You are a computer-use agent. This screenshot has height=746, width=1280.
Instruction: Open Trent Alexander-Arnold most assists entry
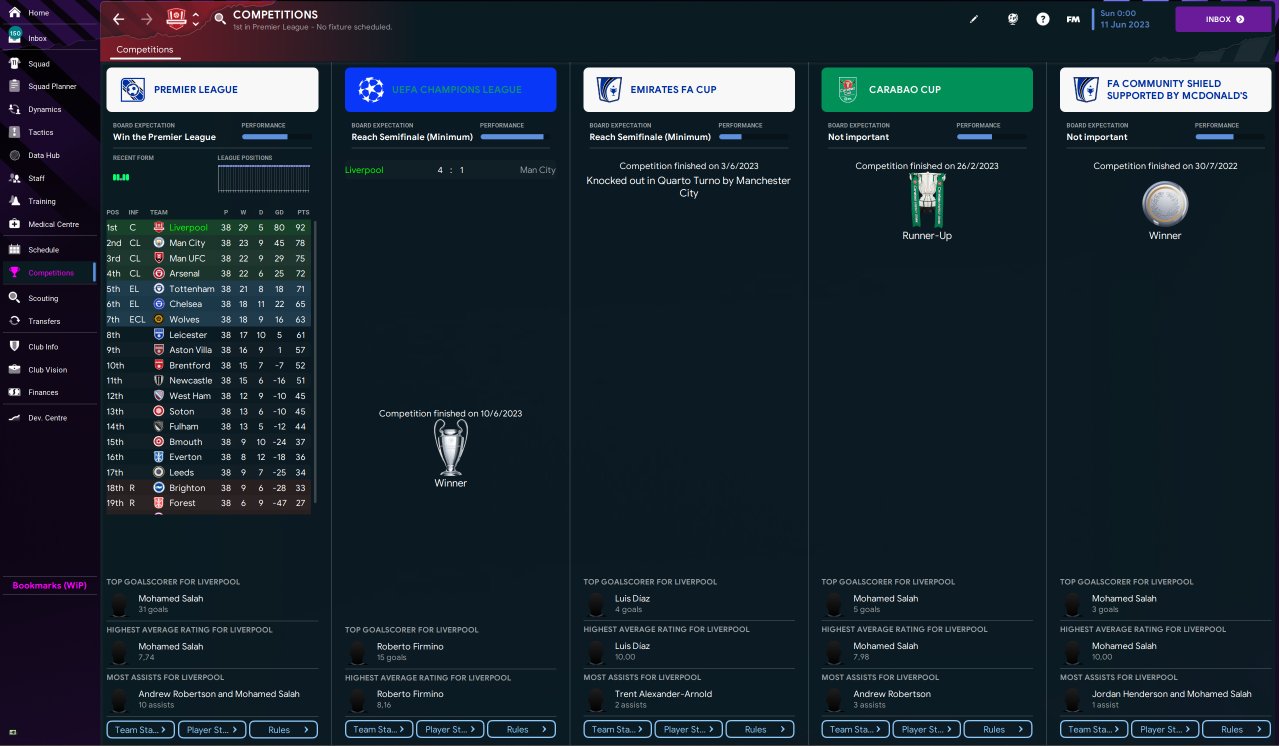point(689,698)
